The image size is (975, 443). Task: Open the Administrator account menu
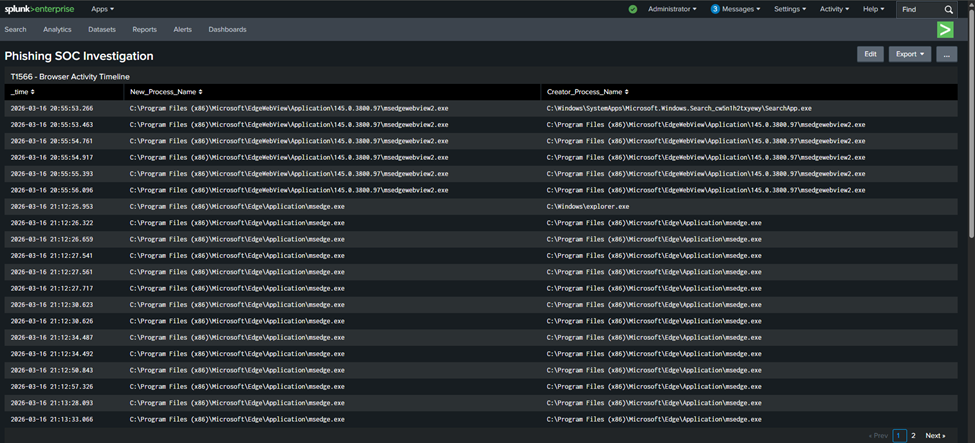coord(672,9)
